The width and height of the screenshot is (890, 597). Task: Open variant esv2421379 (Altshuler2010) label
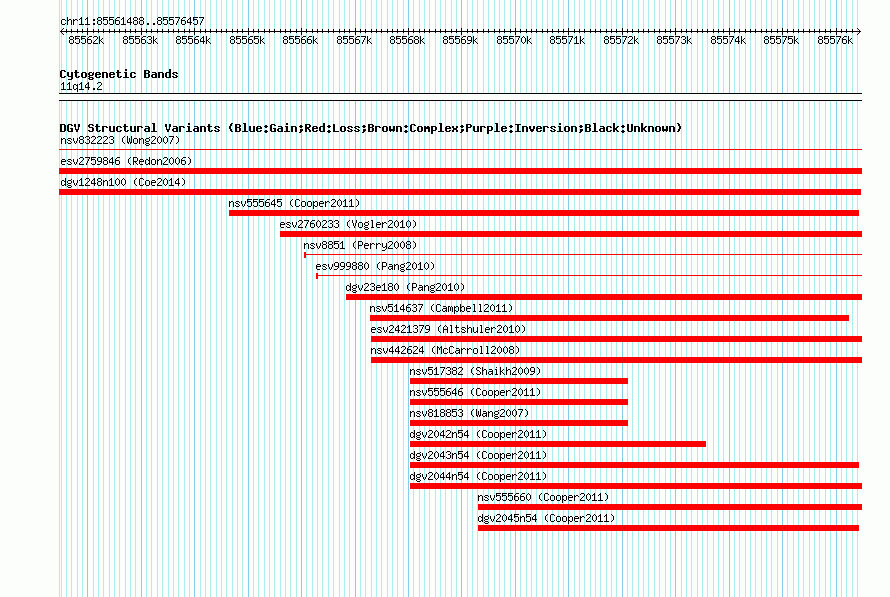tap(448, 329)
